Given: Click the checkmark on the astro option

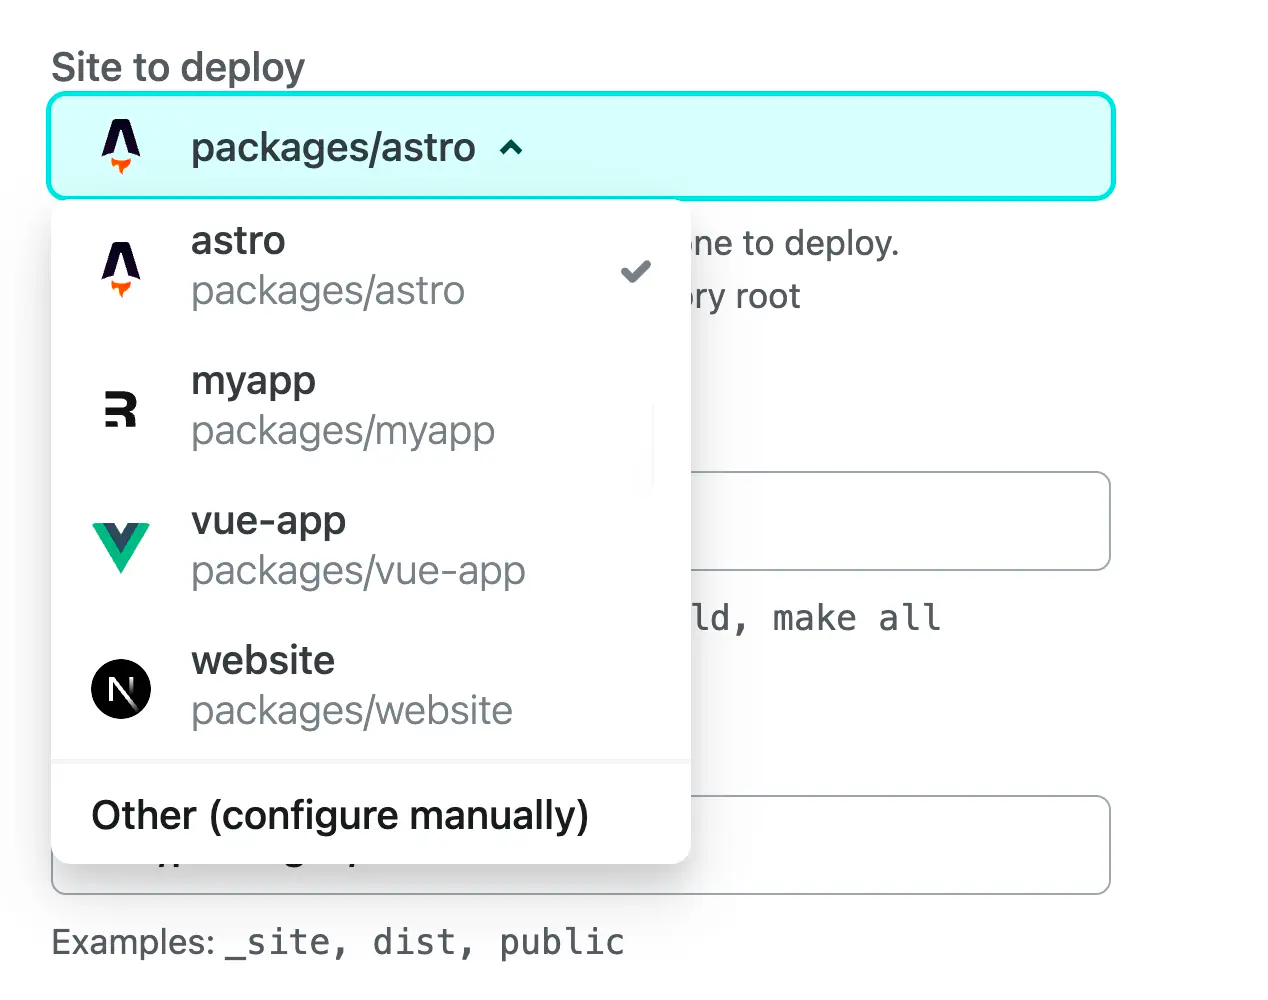Looking at the screenshot, I should click(636, 271).
